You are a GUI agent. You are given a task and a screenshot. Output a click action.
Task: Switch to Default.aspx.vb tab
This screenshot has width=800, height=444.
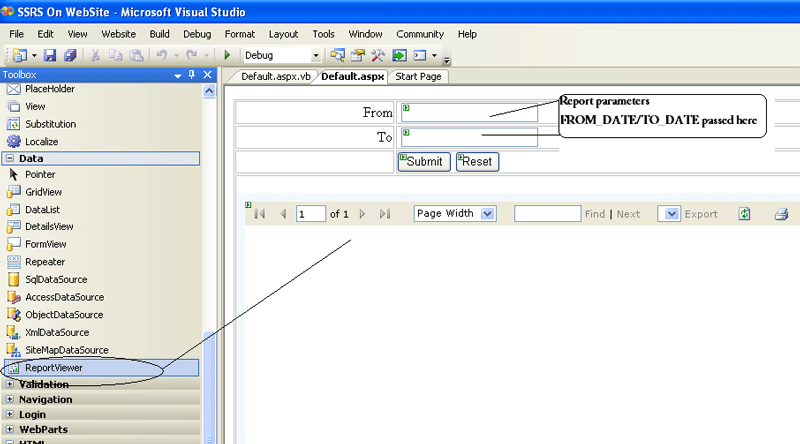[276, 77]
